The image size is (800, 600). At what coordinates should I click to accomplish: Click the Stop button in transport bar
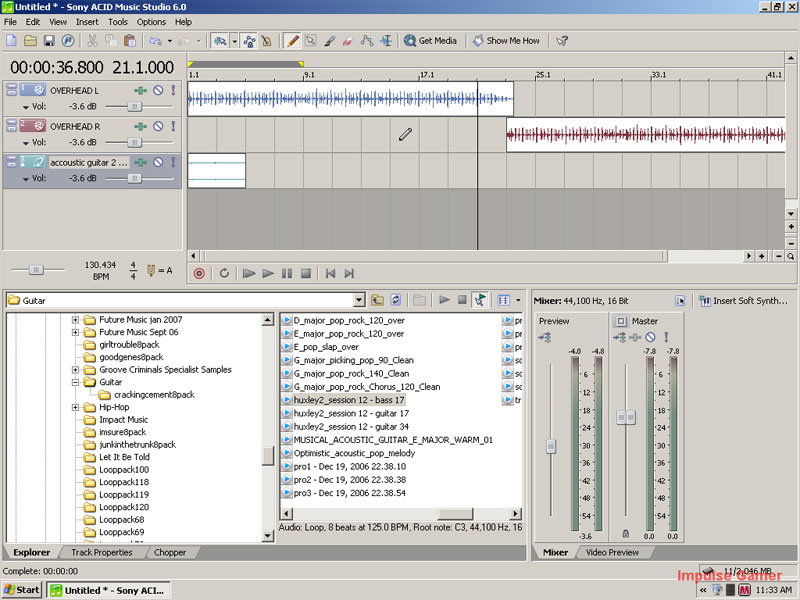click(306, 273)
